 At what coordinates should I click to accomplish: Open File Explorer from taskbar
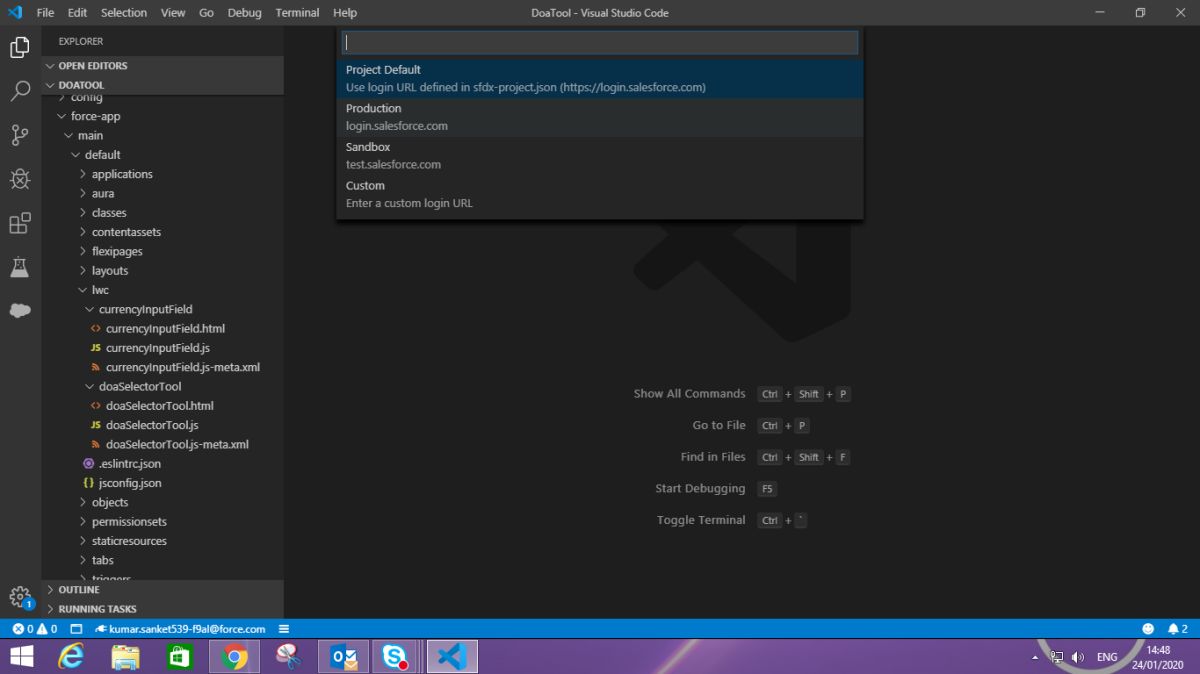pyautogui.click(x=125, y=657)
